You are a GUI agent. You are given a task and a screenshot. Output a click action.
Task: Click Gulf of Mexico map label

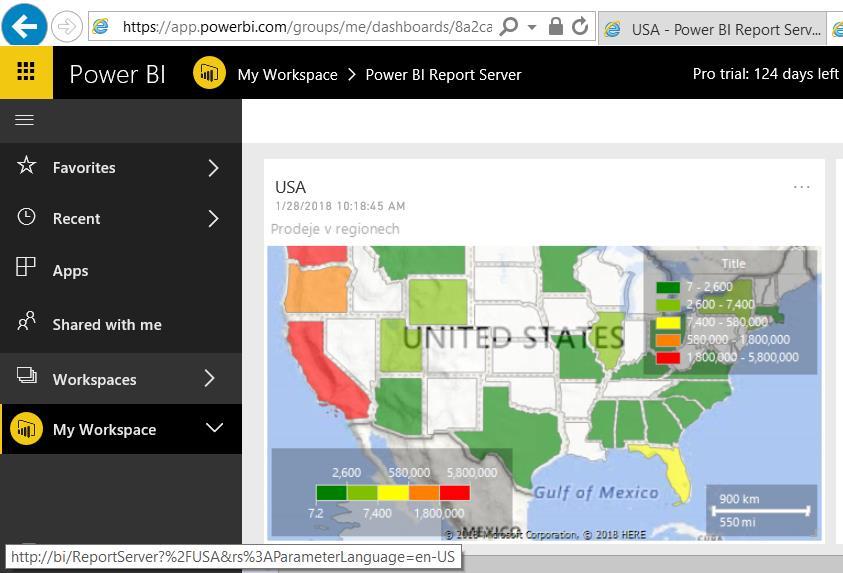596,492
